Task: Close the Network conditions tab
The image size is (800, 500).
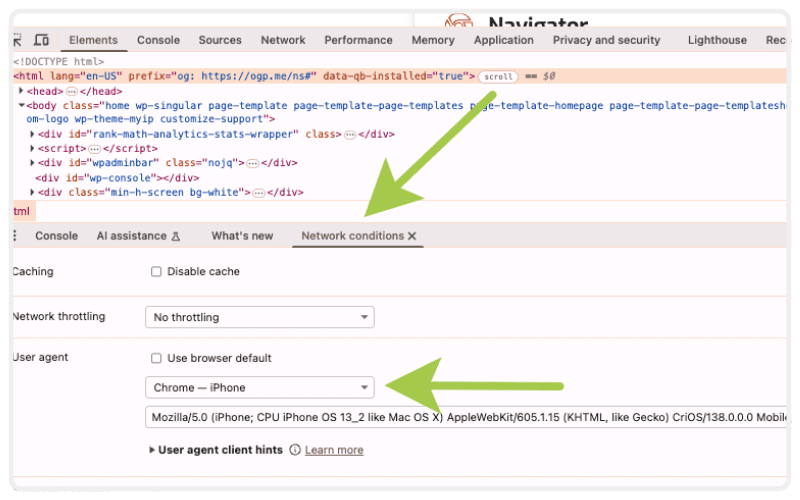Action: tap(412, 236)
